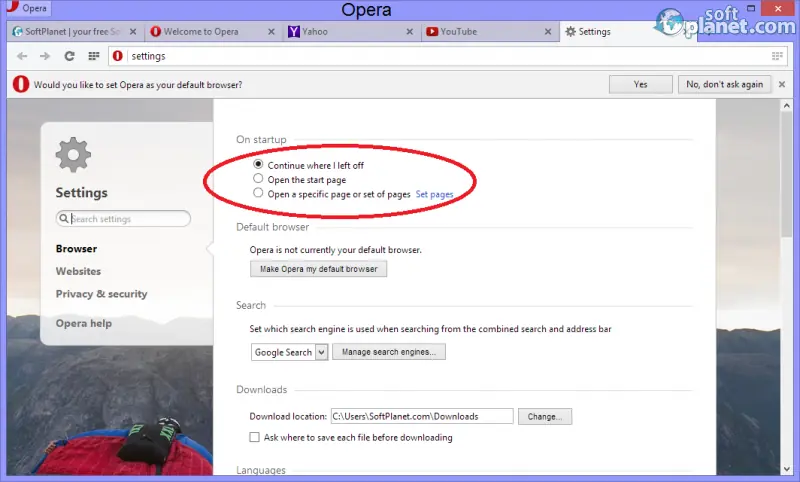Screen dimensions: 800x482
Task: Click the grid icon at address bar end
Action: [777, 56]
